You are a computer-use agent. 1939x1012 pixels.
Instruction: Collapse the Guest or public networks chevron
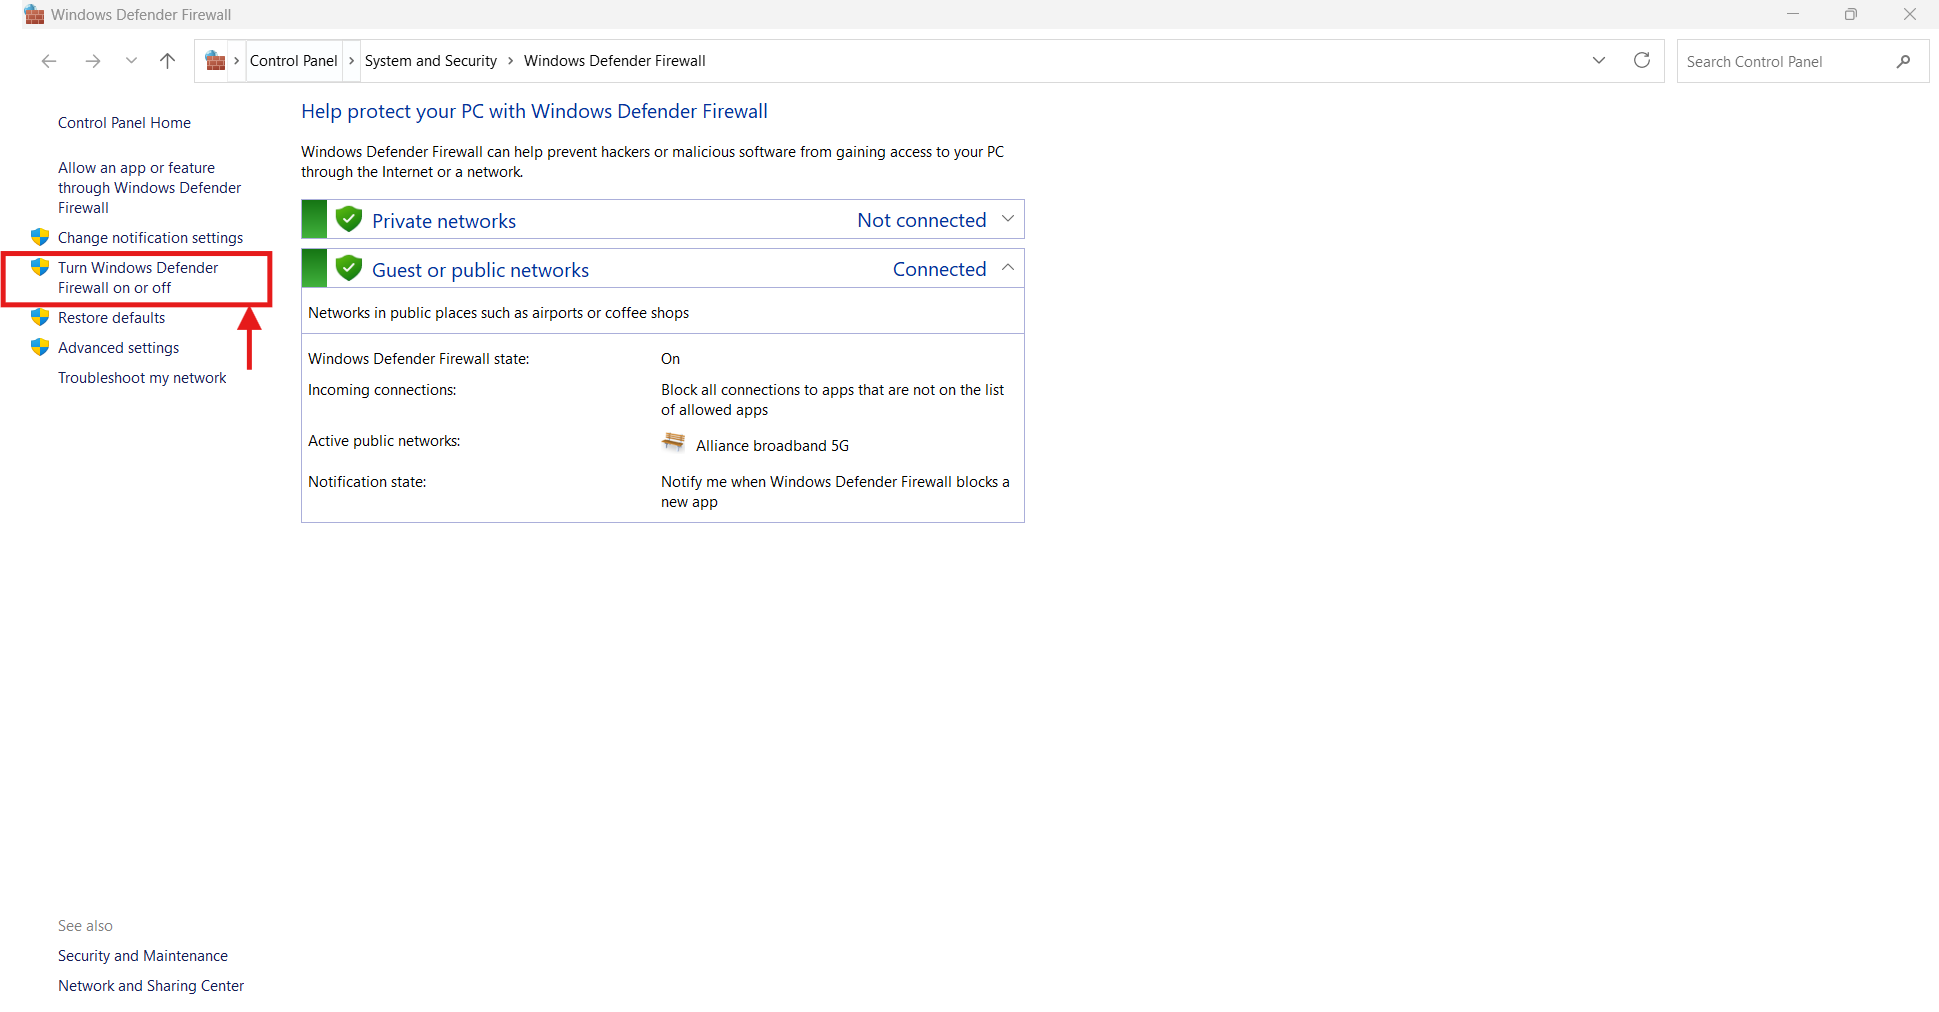coord(1008,268)
